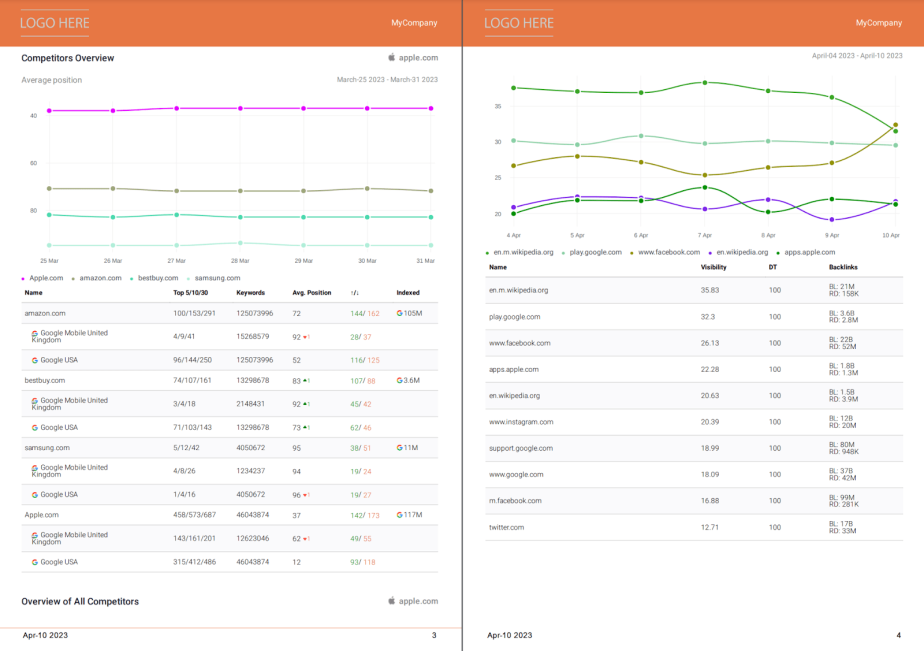
Task: Click the magenta legend dot for Apple.com
Action: (23, 279)
